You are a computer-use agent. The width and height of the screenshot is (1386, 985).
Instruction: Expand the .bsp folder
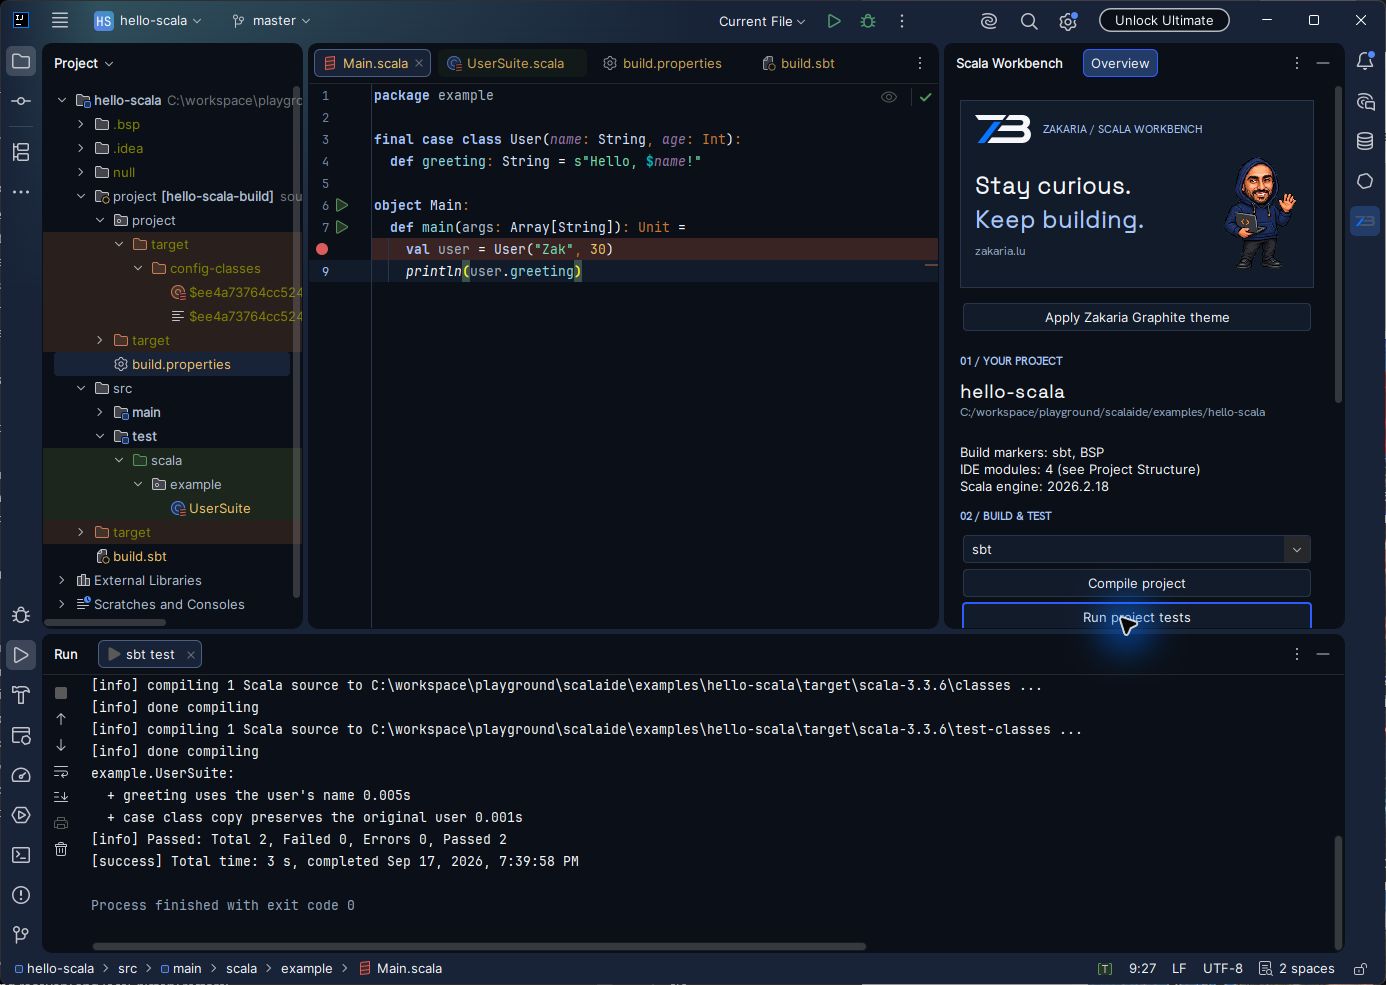[81, 124]
